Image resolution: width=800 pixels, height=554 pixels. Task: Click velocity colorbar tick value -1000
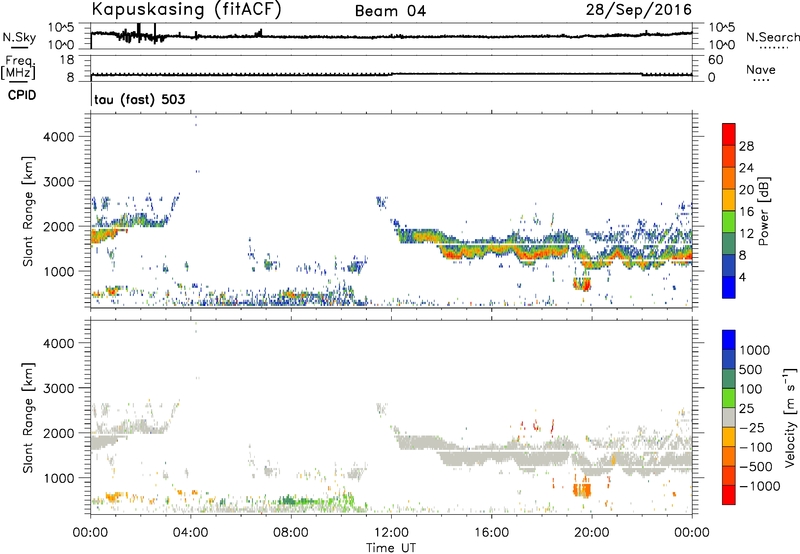coord(760,486)
